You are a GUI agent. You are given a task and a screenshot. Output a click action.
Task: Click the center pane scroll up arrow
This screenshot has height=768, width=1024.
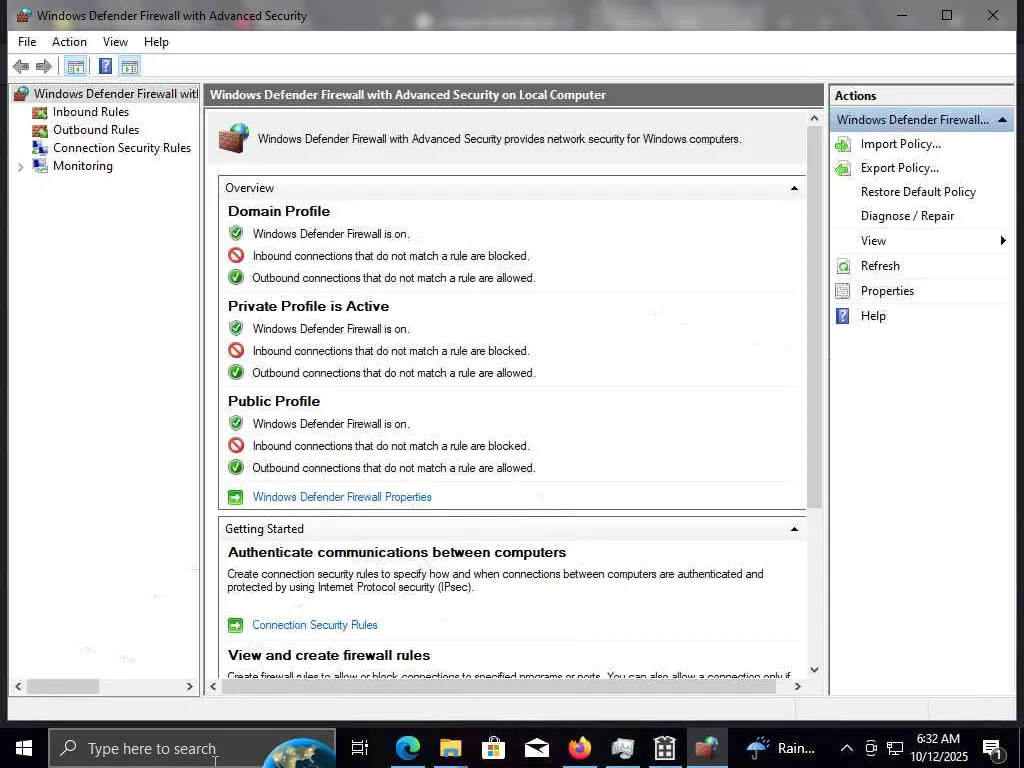click(x=814, y=118)
